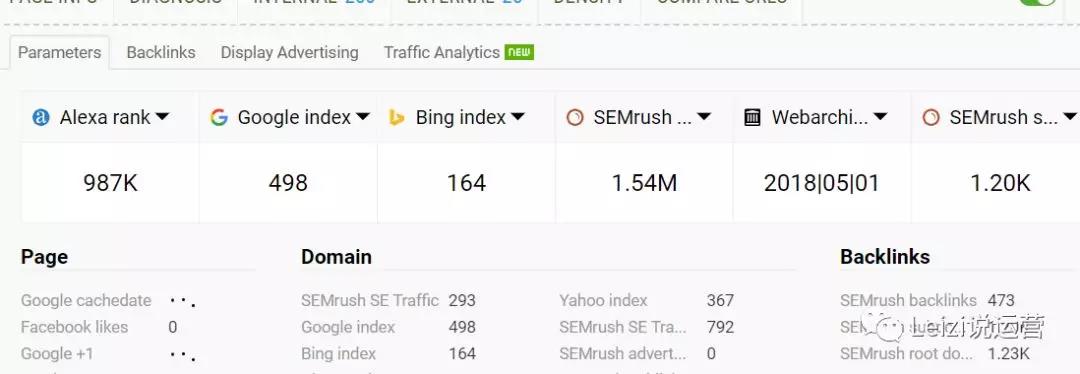Viewport: 1080px width, 374px height.
Task: Click the Alexa rank logo icon
Action: tap(41, 118)
